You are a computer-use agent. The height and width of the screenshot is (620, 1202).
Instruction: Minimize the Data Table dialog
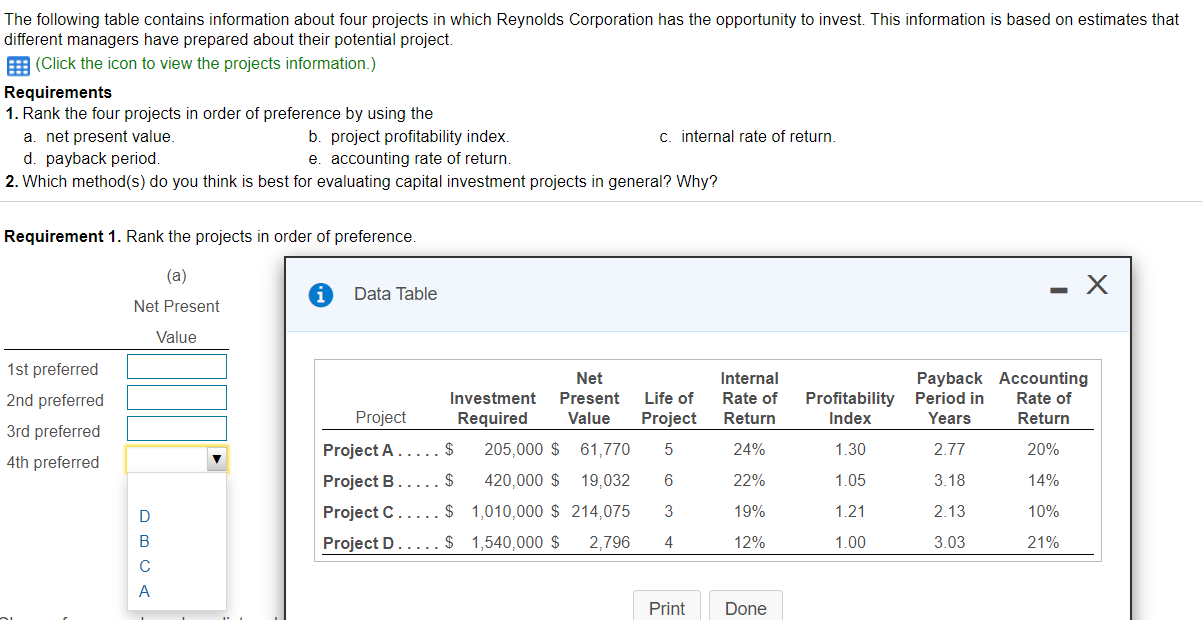1059,289
